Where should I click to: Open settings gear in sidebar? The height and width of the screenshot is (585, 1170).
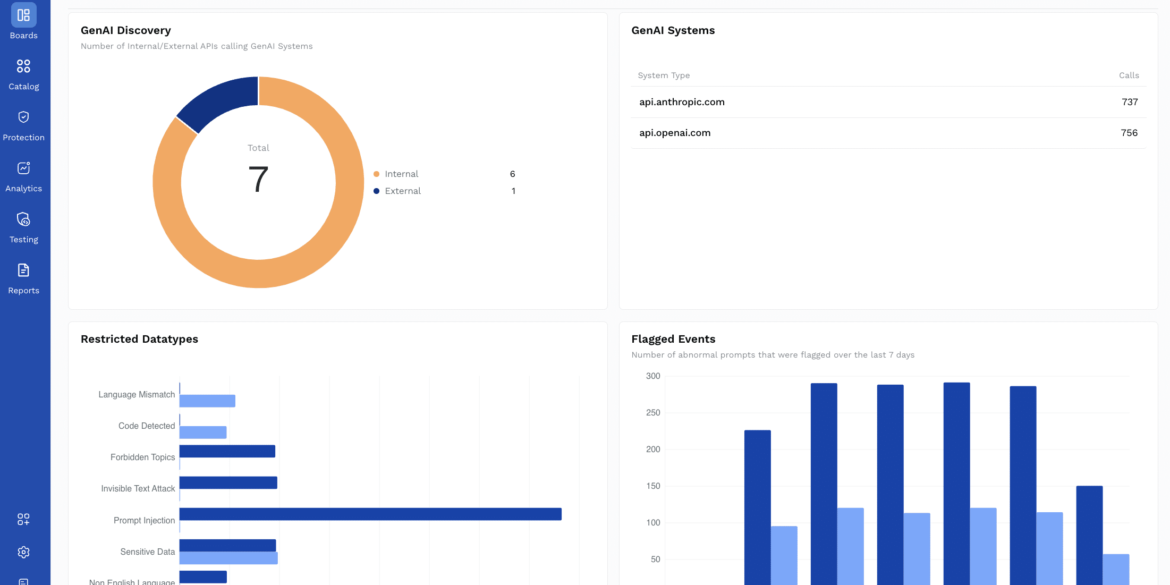click(24, 552)
